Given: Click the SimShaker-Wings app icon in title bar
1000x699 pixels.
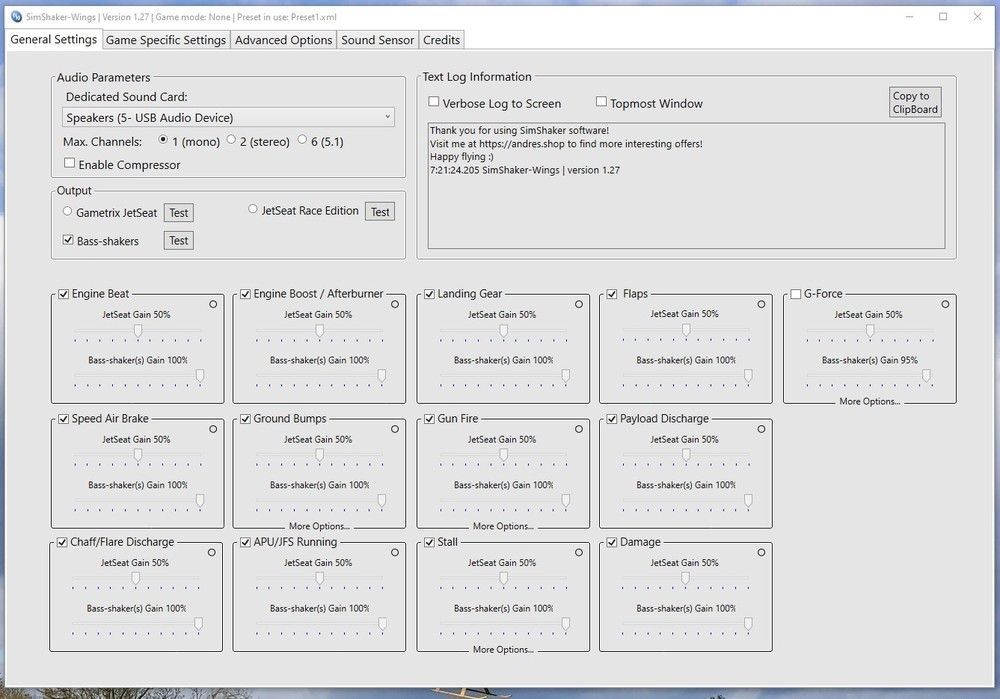Looking at the screenshot, I should (17, 17).
